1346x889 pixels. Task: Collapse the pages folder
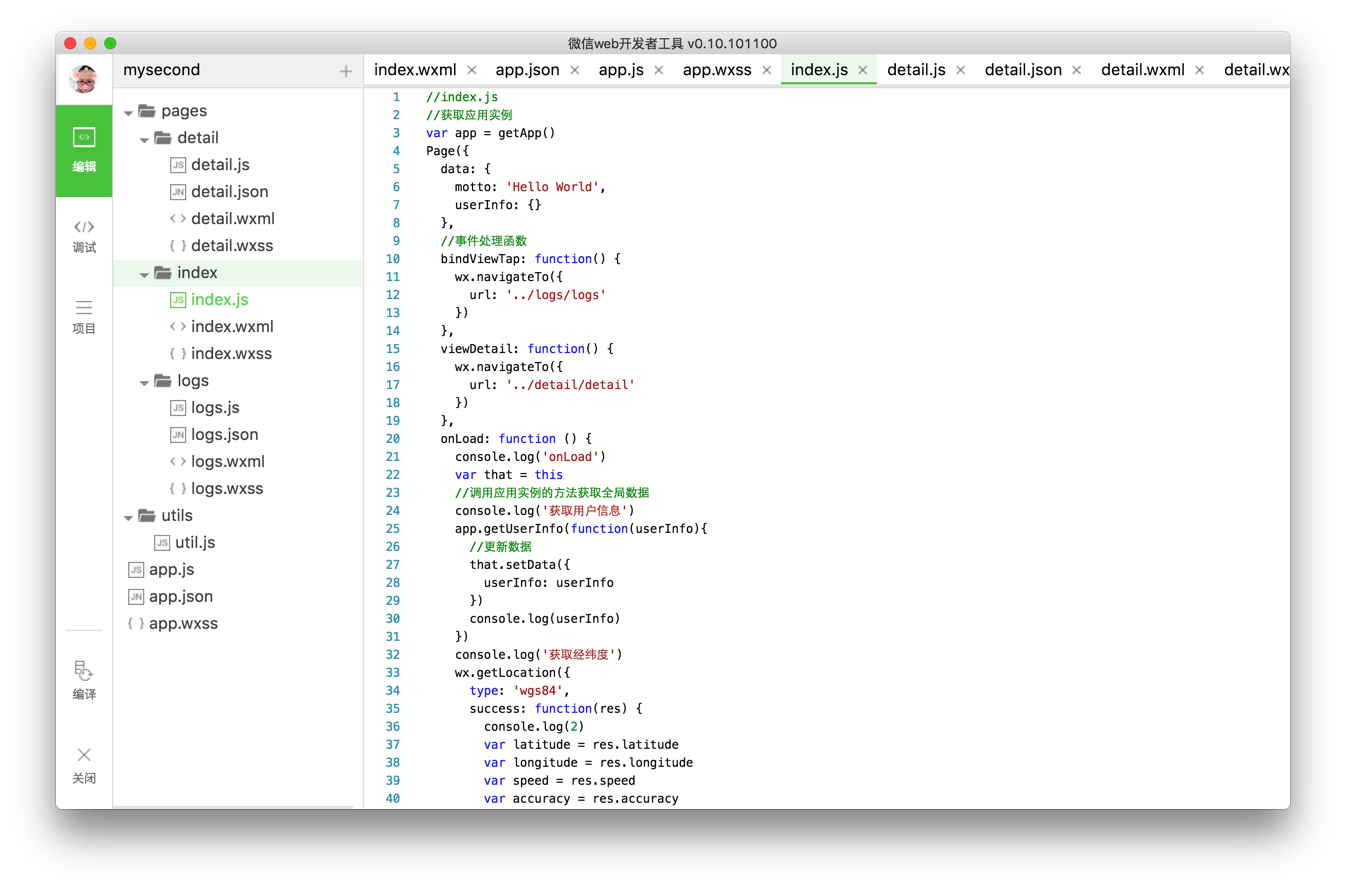click(x=128, y=112)
